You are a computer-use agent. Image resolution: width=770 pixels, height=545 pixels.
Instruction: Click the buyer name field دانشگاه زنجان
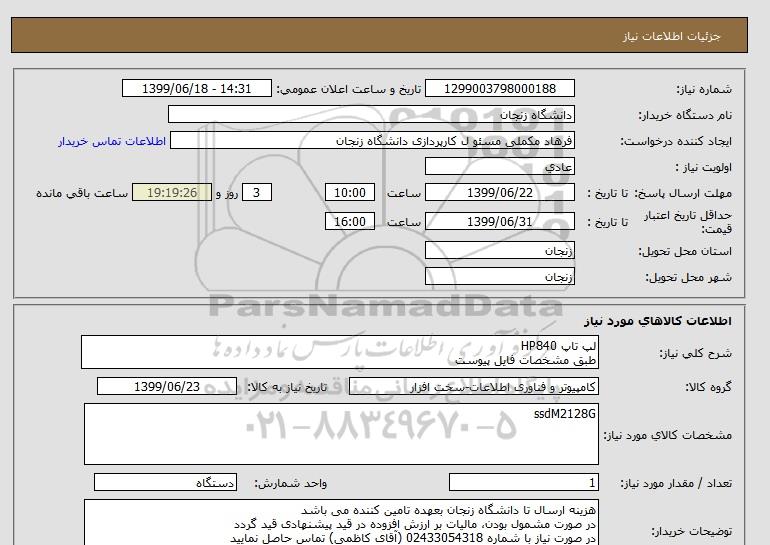tap(371, 114)
